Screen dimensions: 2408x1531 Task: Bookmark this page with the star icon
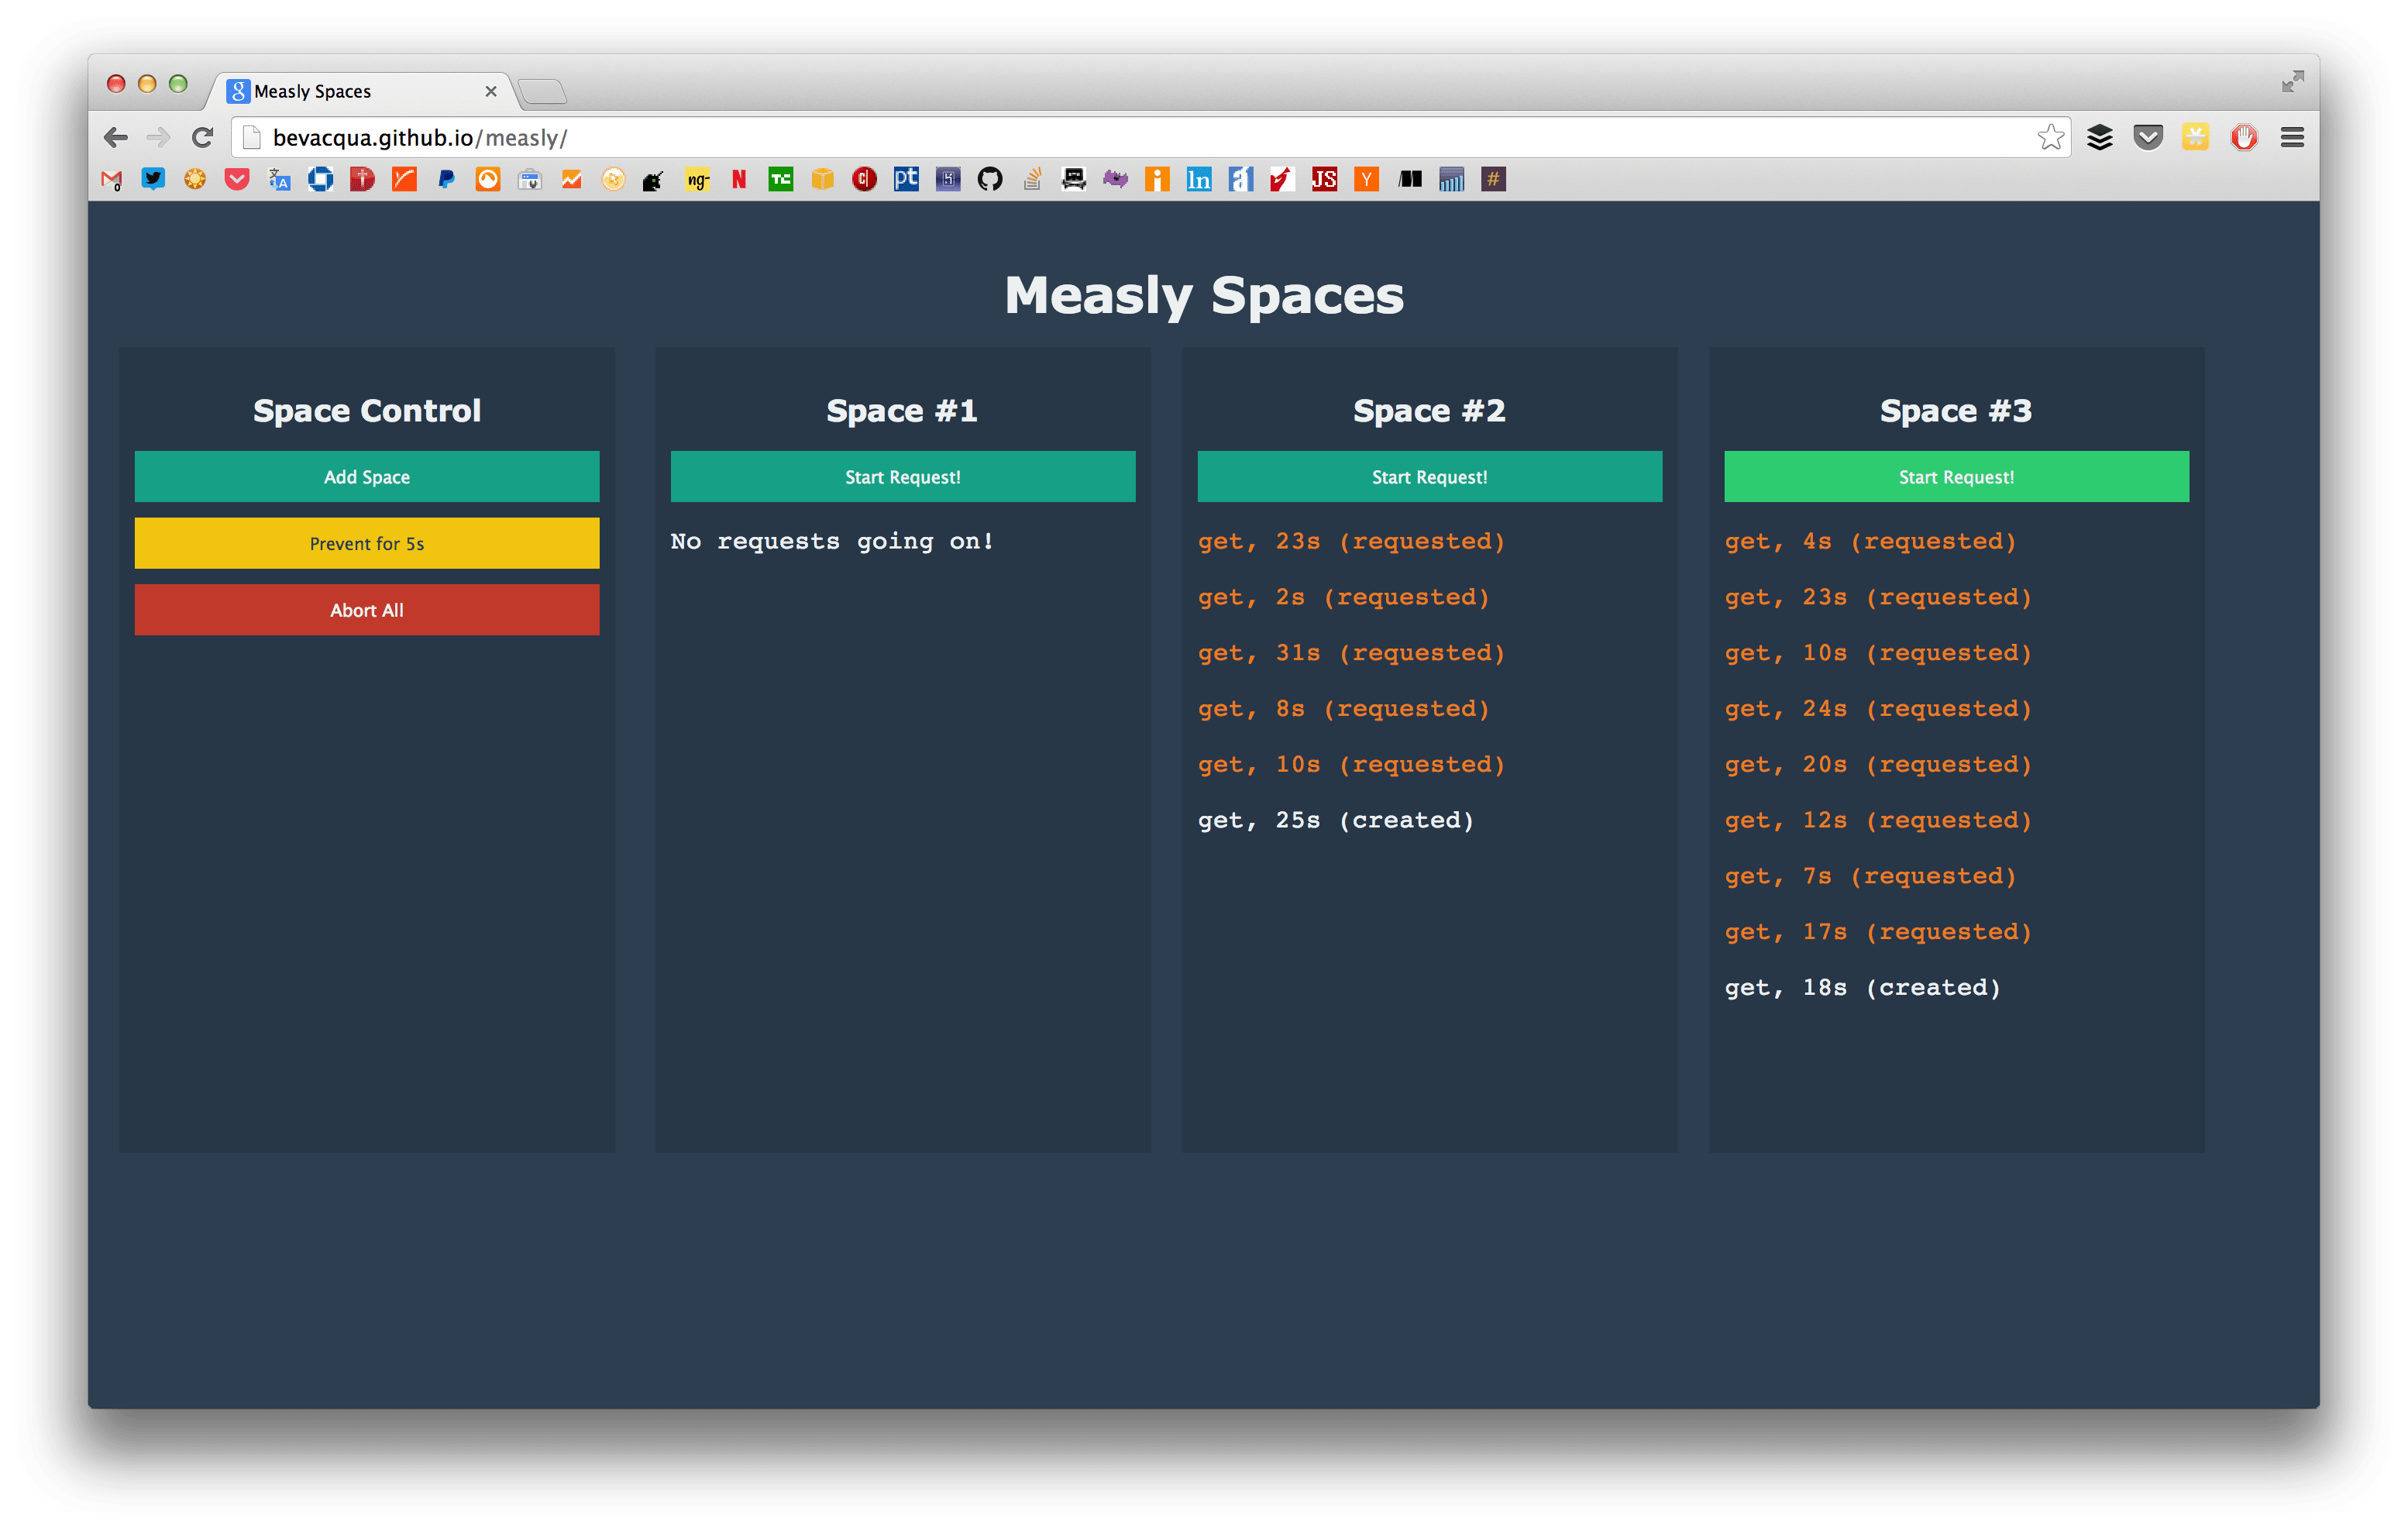coord(2051,137)
